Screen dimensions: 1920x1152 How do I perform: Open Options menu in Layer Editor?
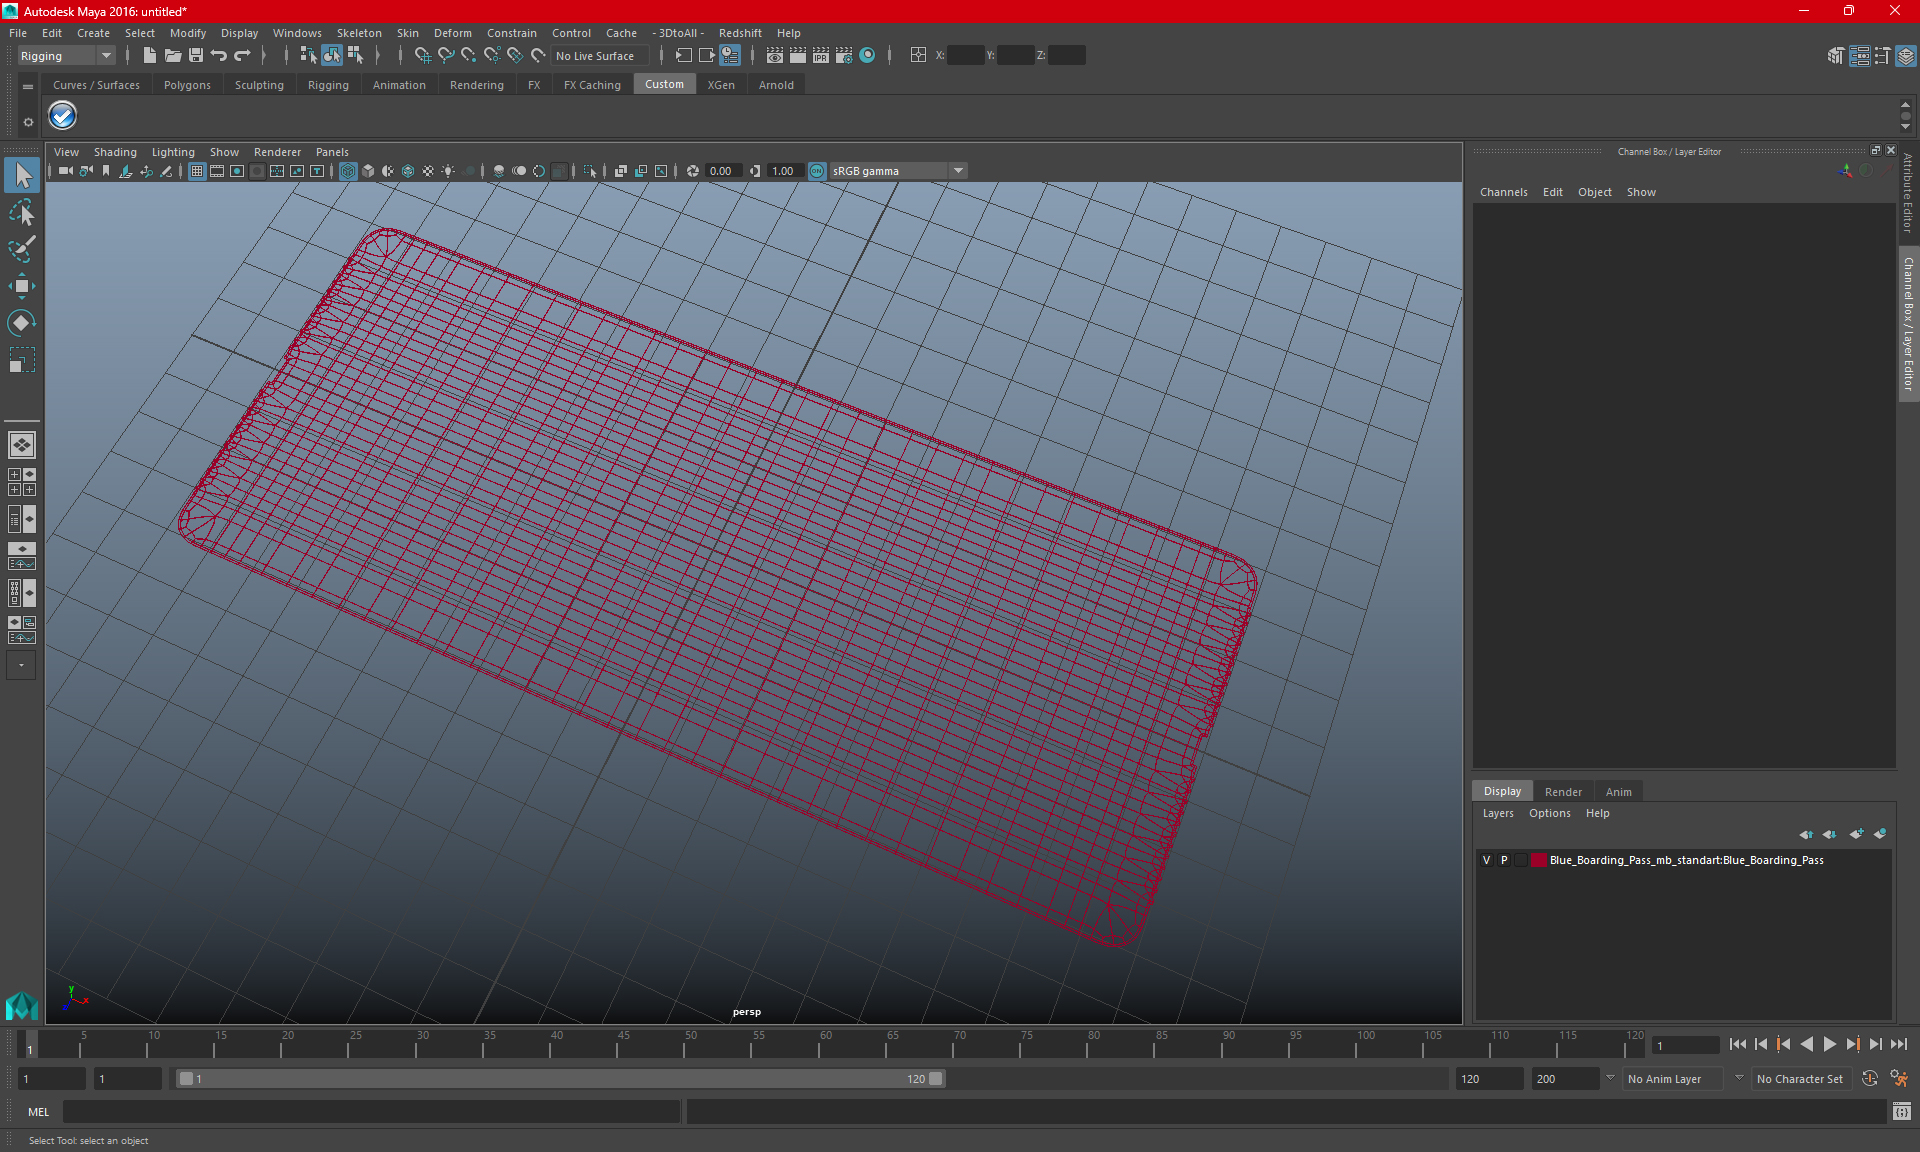pos(1549,813)
